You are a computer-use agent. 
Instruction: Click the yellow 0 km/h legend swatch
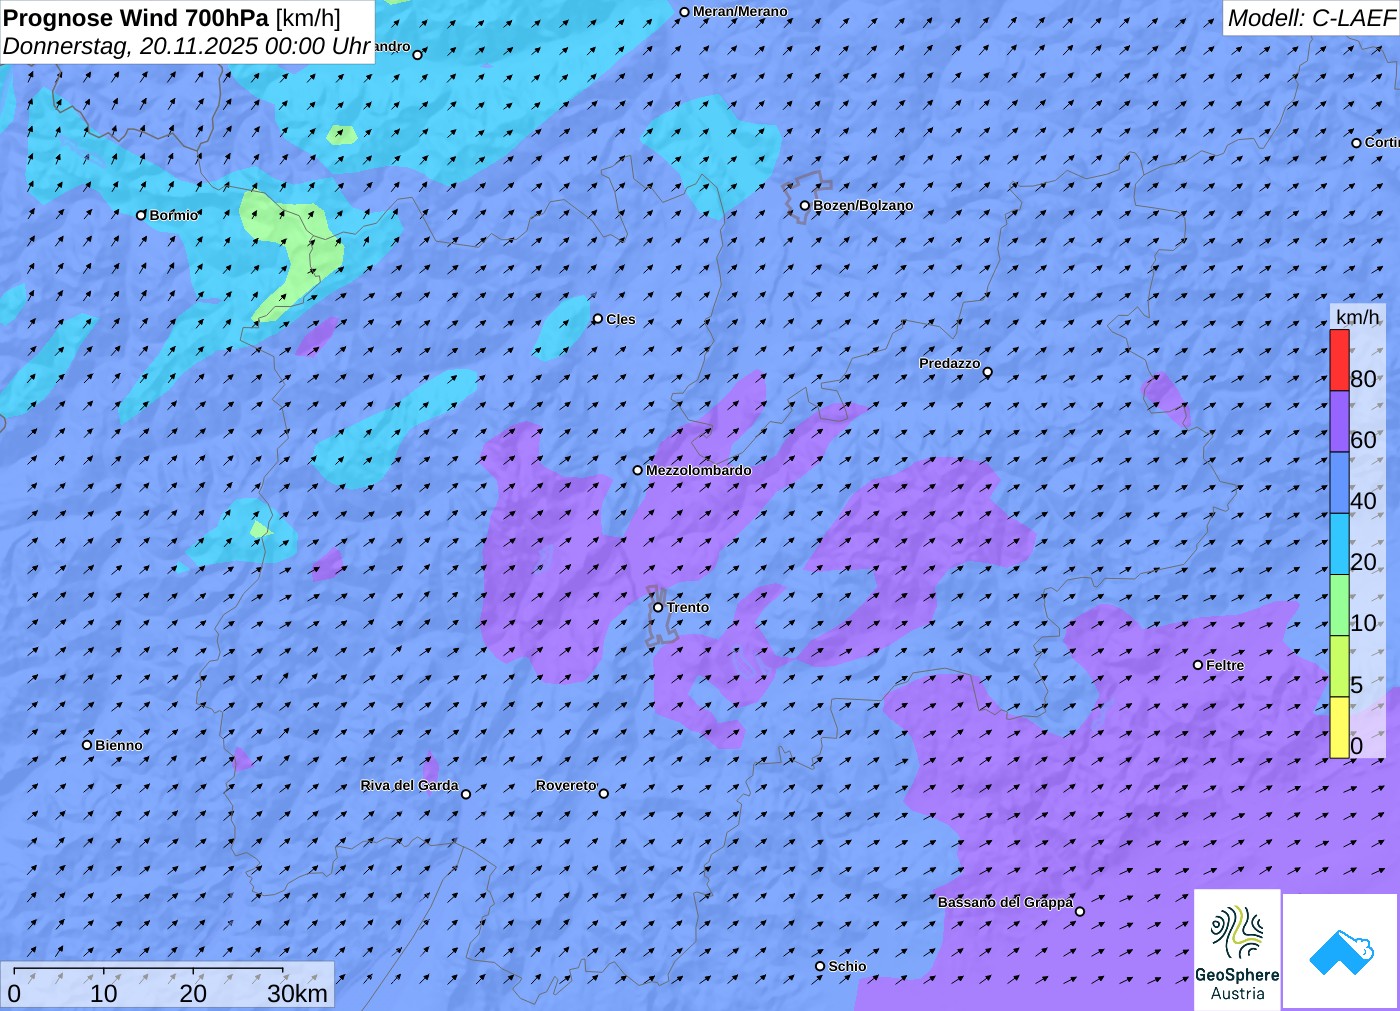point(1339,727)
